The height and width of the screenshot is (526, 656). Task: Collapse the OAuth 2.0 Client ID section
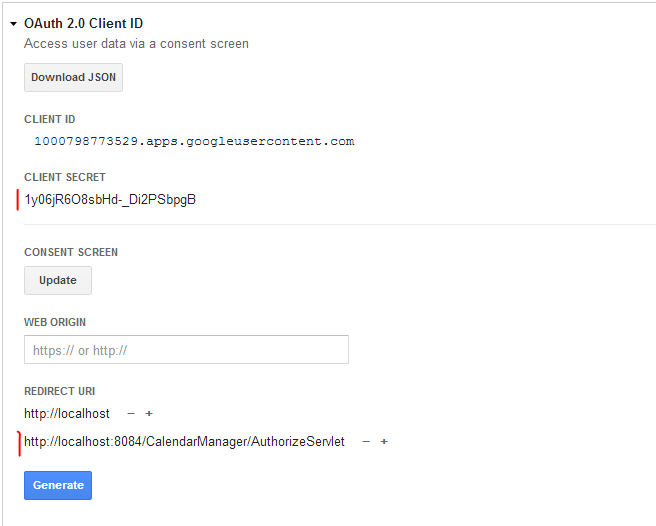13,24
